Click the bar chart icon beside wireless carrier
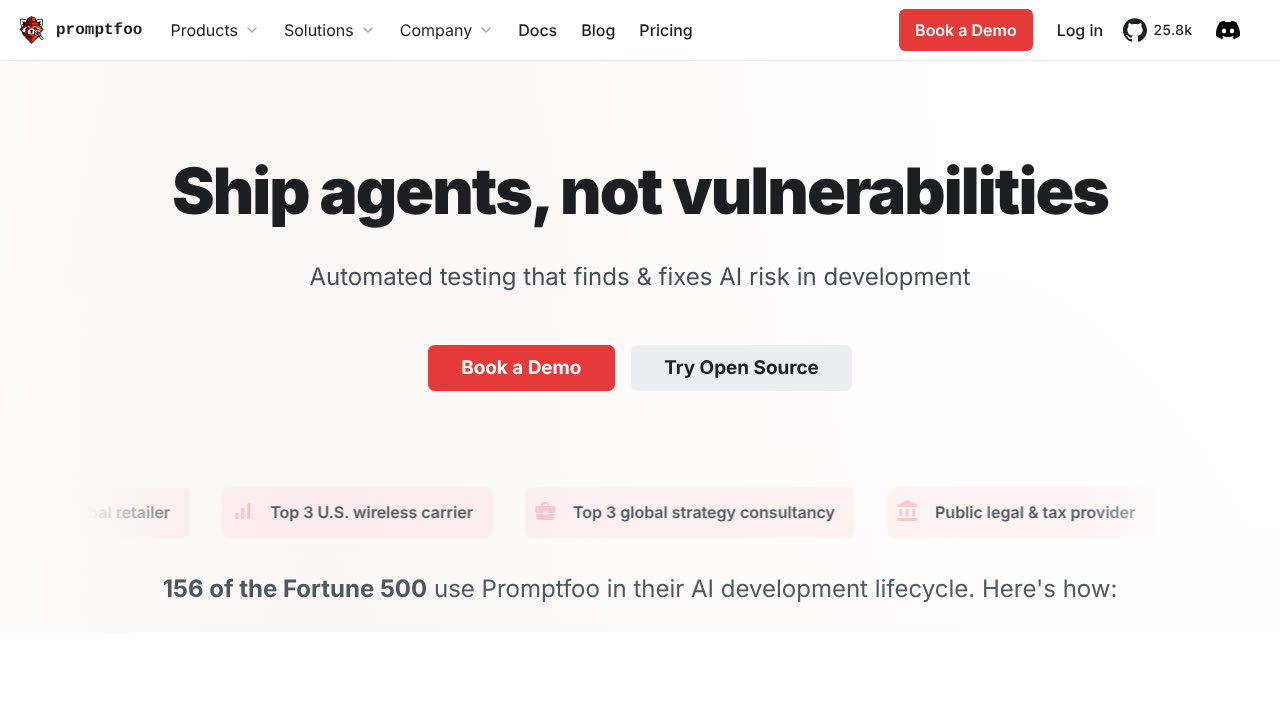Screen dimensions: 1280x720 (243, 512)
